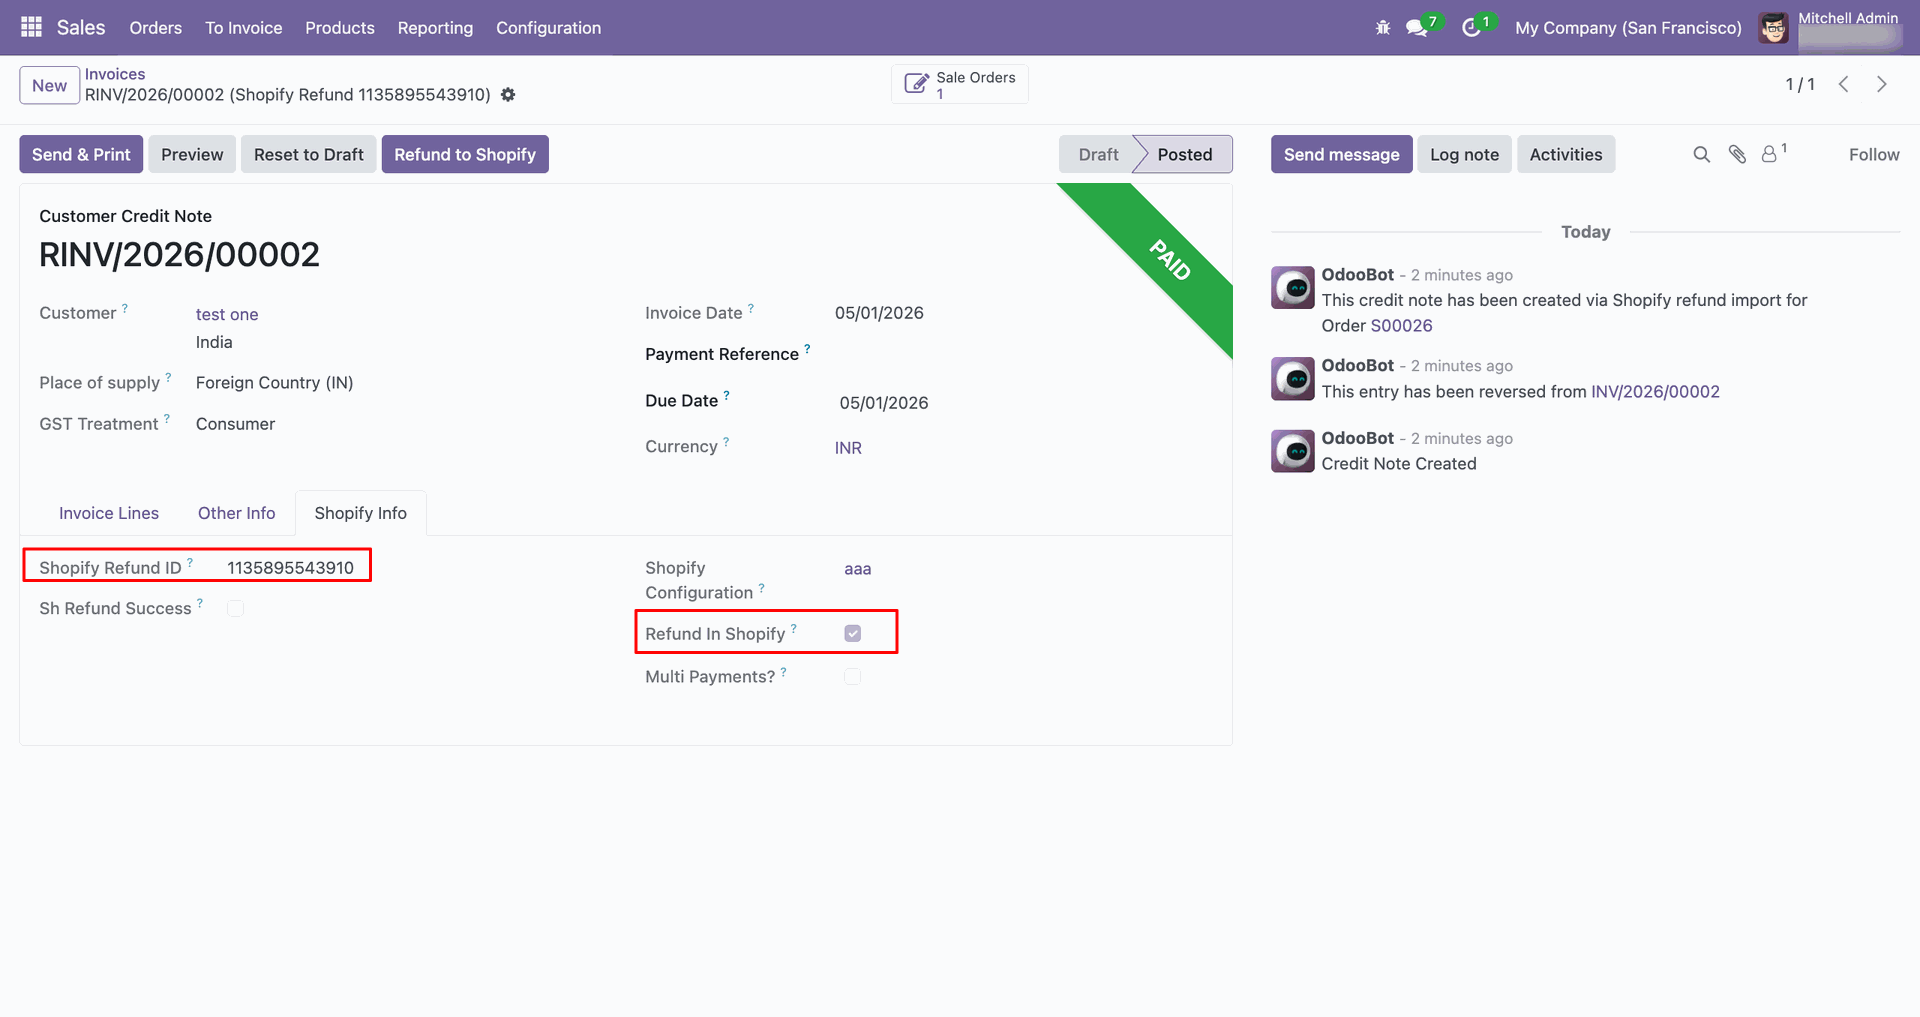Click Mitchell Admin's avatar picture
Screen dimensions: 1920x1017
1774,28
